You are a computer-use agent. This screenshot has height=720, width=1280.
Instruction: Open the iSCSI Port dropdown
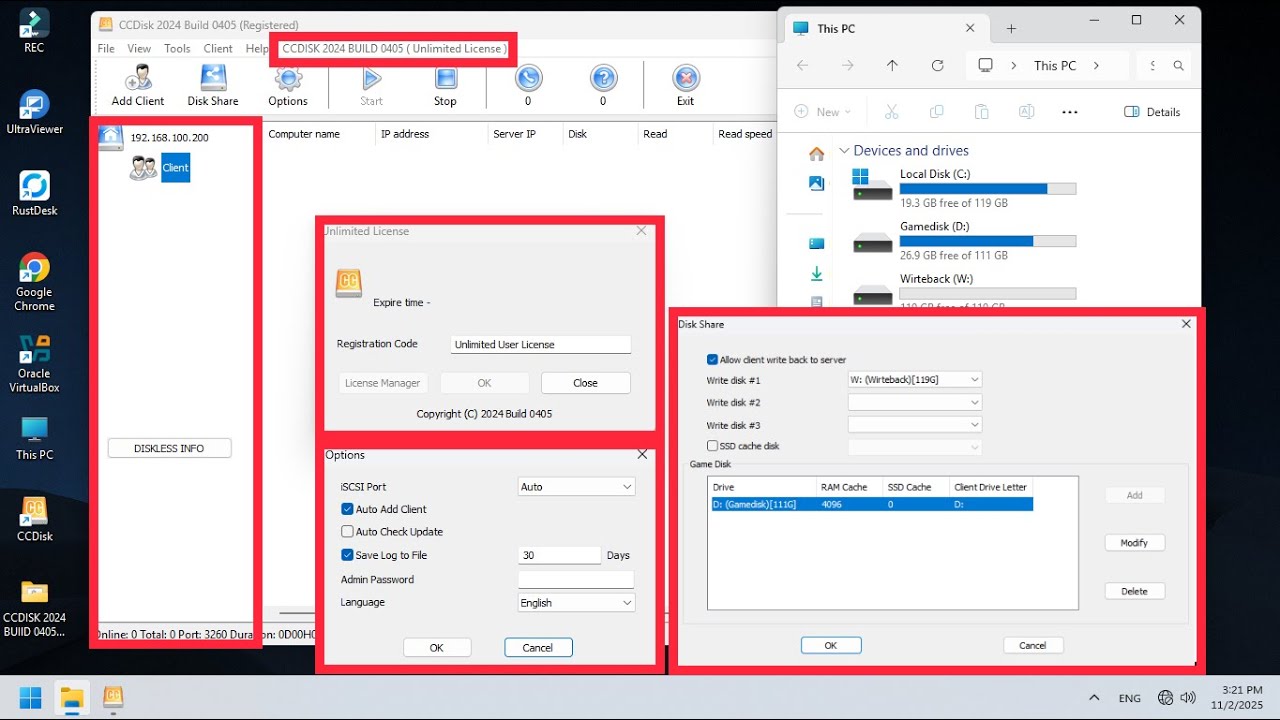(x=576, y=487)
